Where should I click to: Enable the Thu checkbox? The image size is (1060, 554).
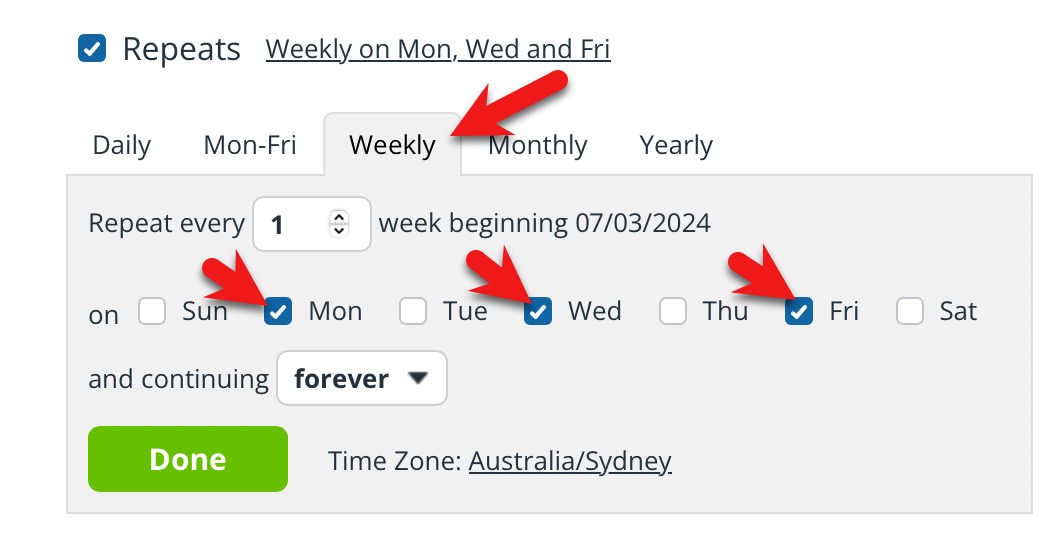(x=673, y=311)
